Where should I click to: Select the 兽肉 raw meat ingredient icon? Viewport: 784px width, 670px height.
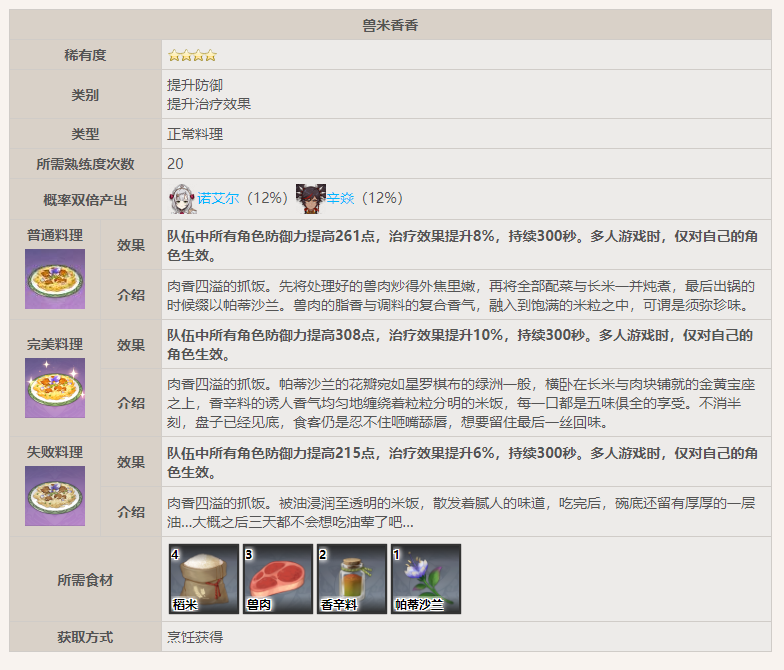click(278, 579)
